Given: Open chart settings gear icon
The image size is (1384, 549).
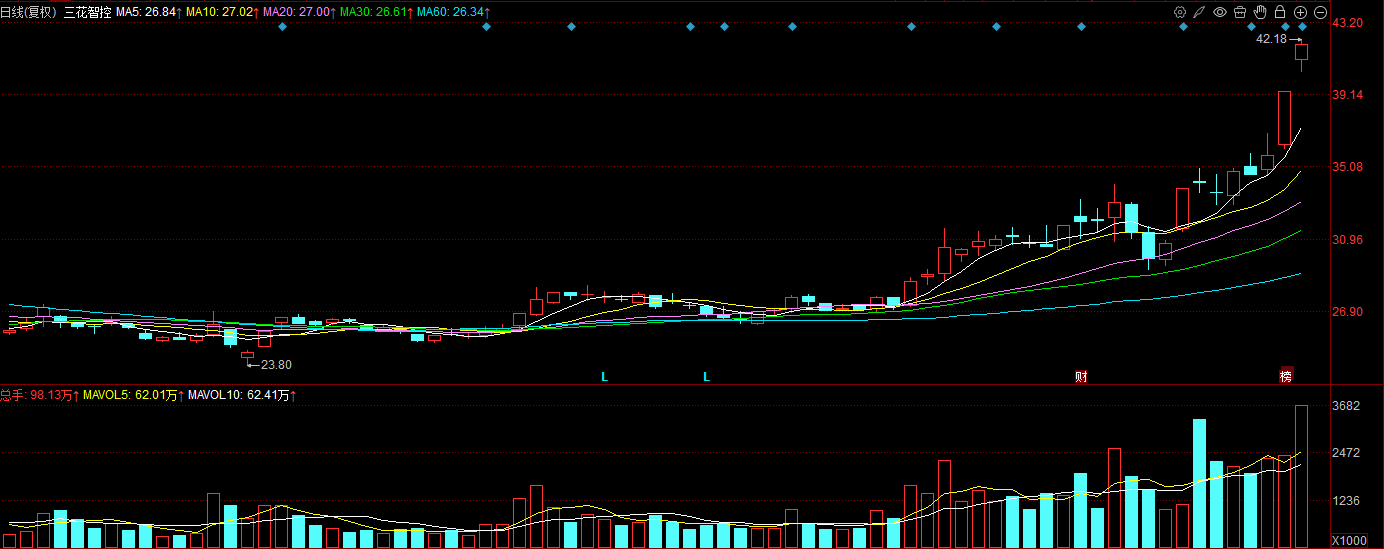Looking at the screenshot, I should pyautogui.click(x=1180, y=12).
